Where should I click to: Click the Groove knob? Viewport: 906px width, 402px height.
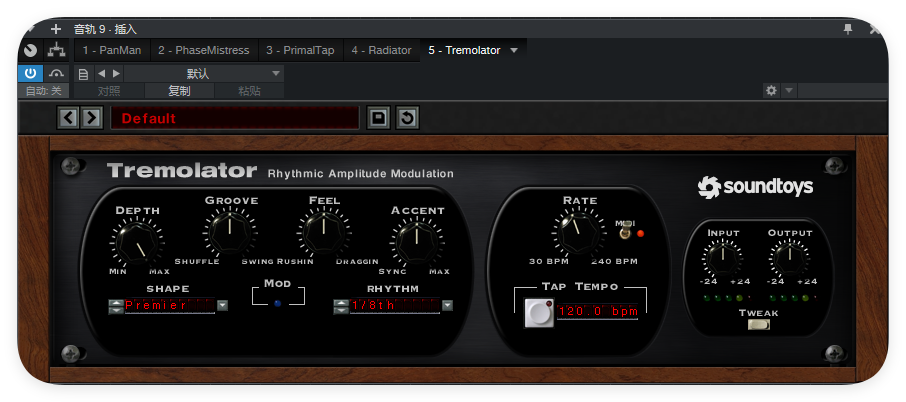click(x=230, y=232)
